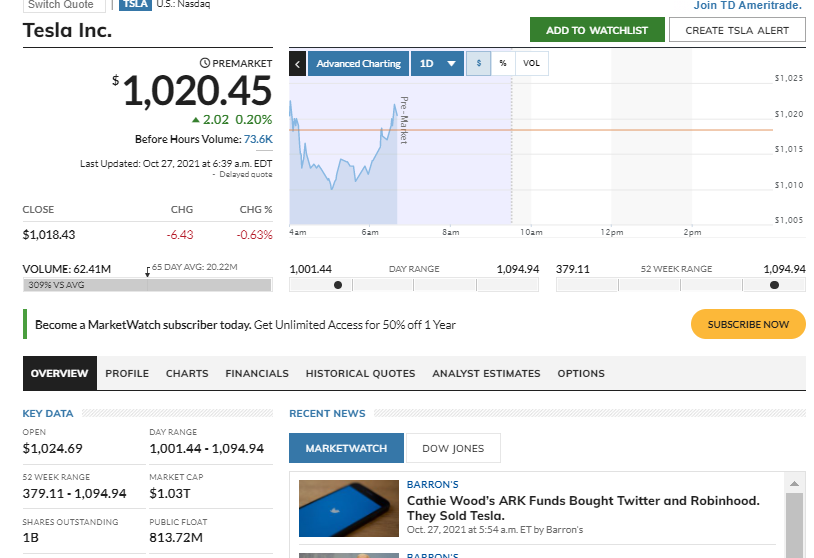Click the Recent News heading
Screen dimensions: 814x558
(327, 414)
